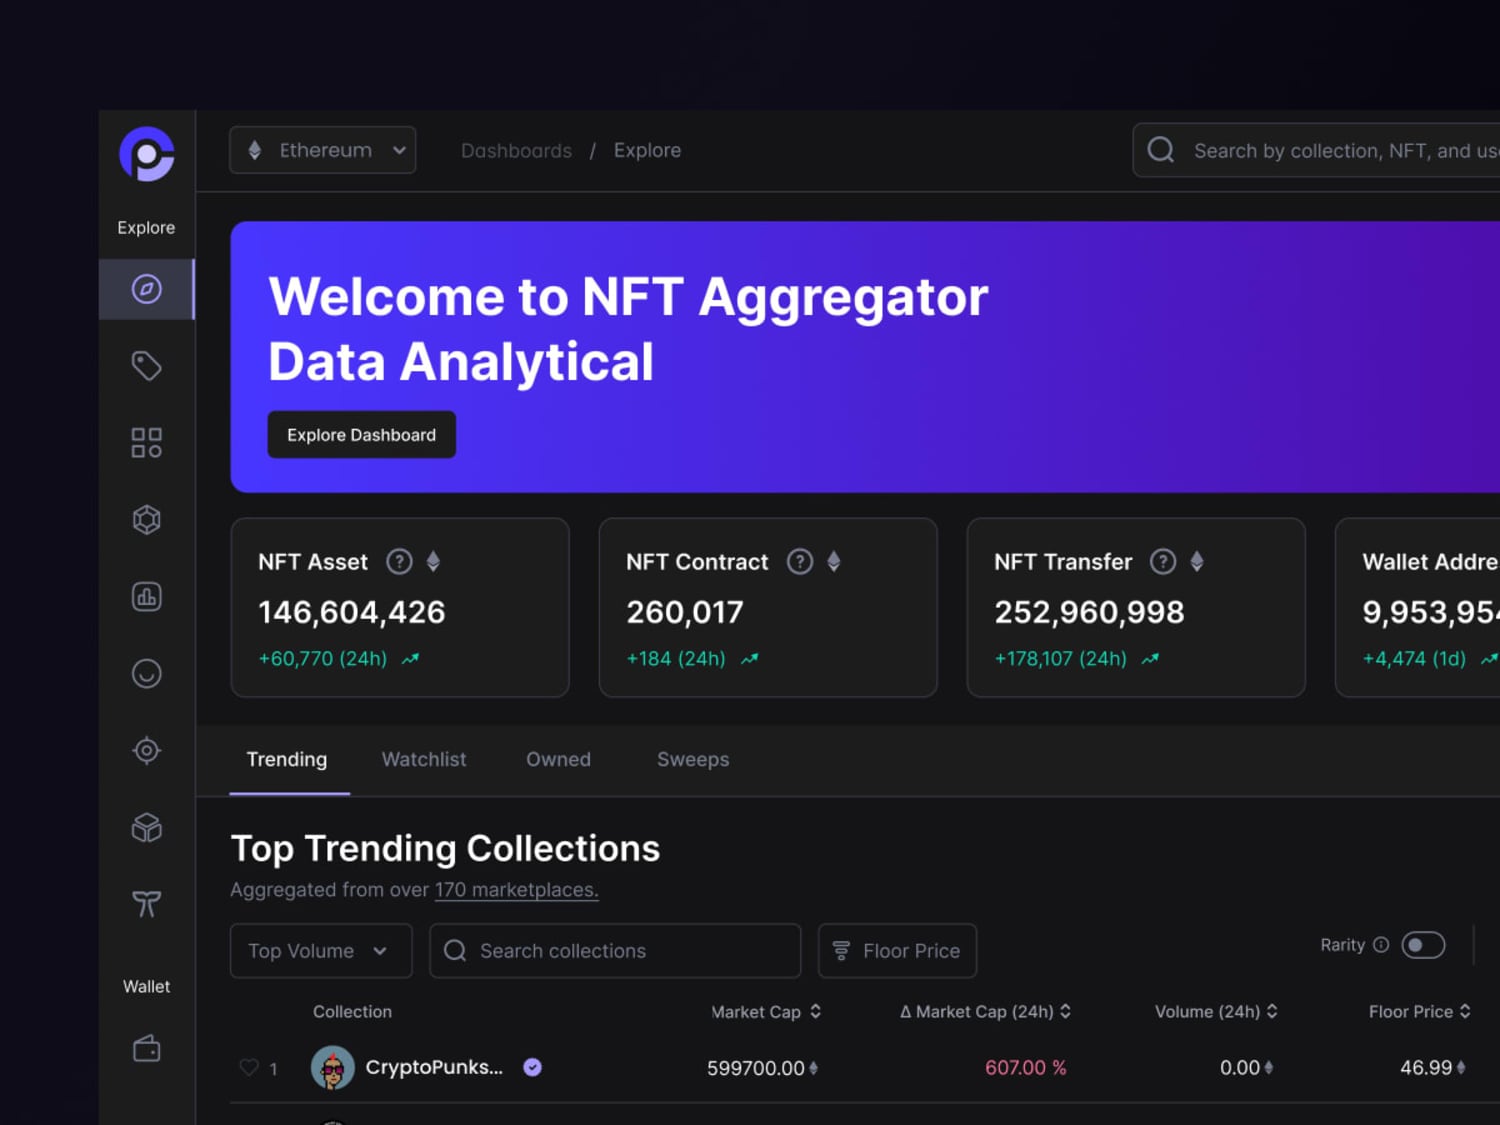The height and width of the screenshot is (1125, 1500).
Task: Open the Wallet icon in sidebar
Action: coord(147,1049)
